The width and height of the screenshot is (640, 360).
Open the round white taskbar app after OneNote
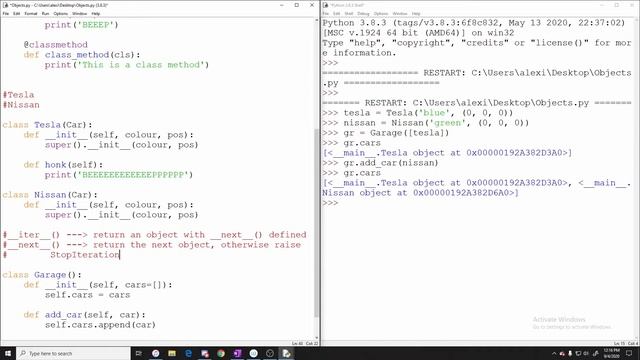click(x=253, y=353)
